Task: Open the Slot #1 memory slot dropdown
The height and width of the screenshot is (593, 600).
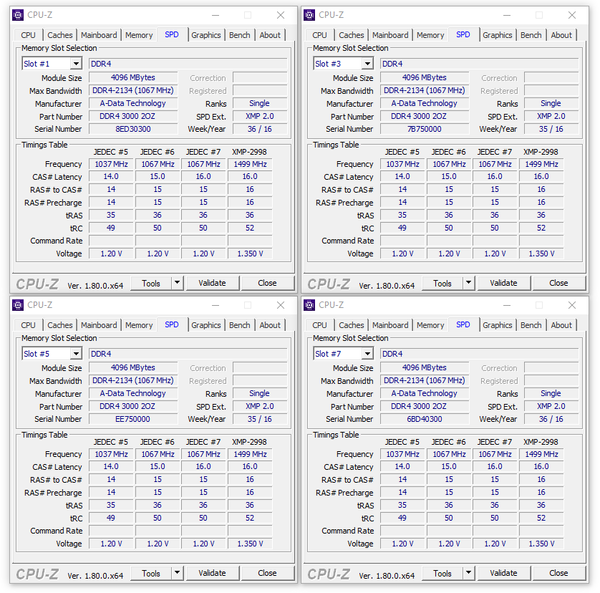Action: click(76, 64)
